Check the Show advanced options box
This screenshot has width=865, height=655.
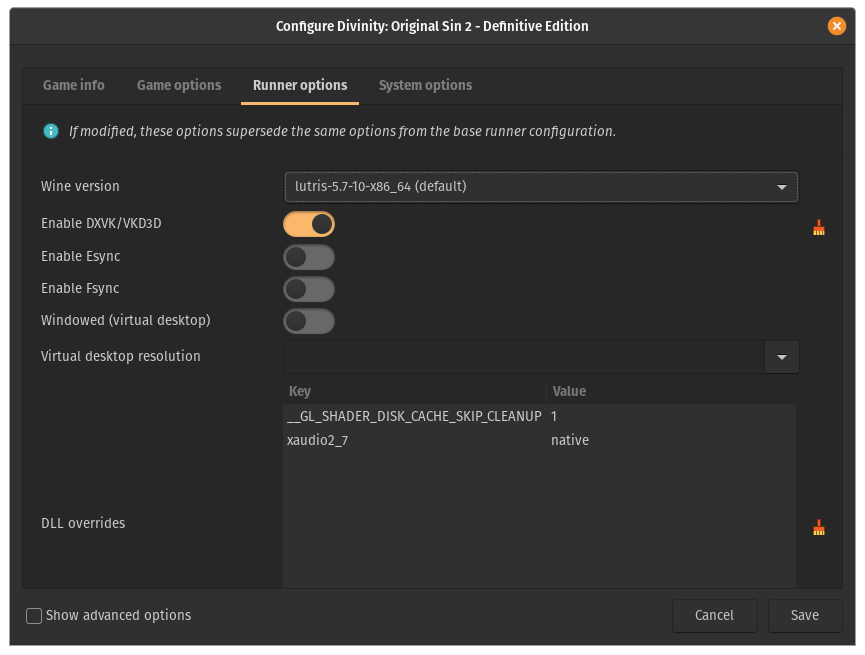click(34, 616)
